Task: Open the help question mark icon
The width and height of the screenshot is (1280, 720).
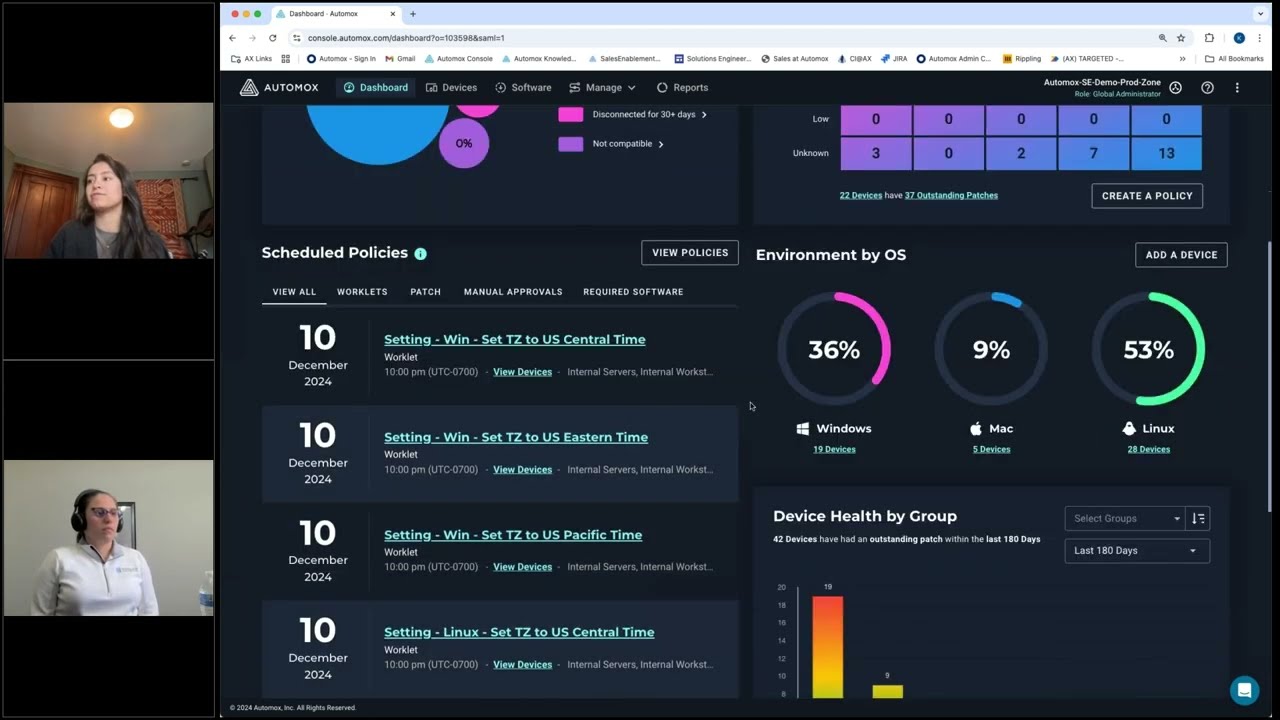Action: point(1207,88)
